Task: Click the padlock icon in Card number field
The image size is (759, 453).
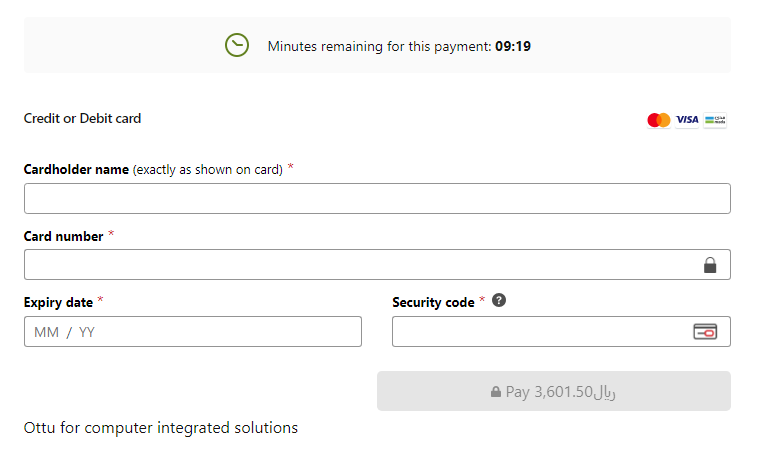Action: [710, 265]
